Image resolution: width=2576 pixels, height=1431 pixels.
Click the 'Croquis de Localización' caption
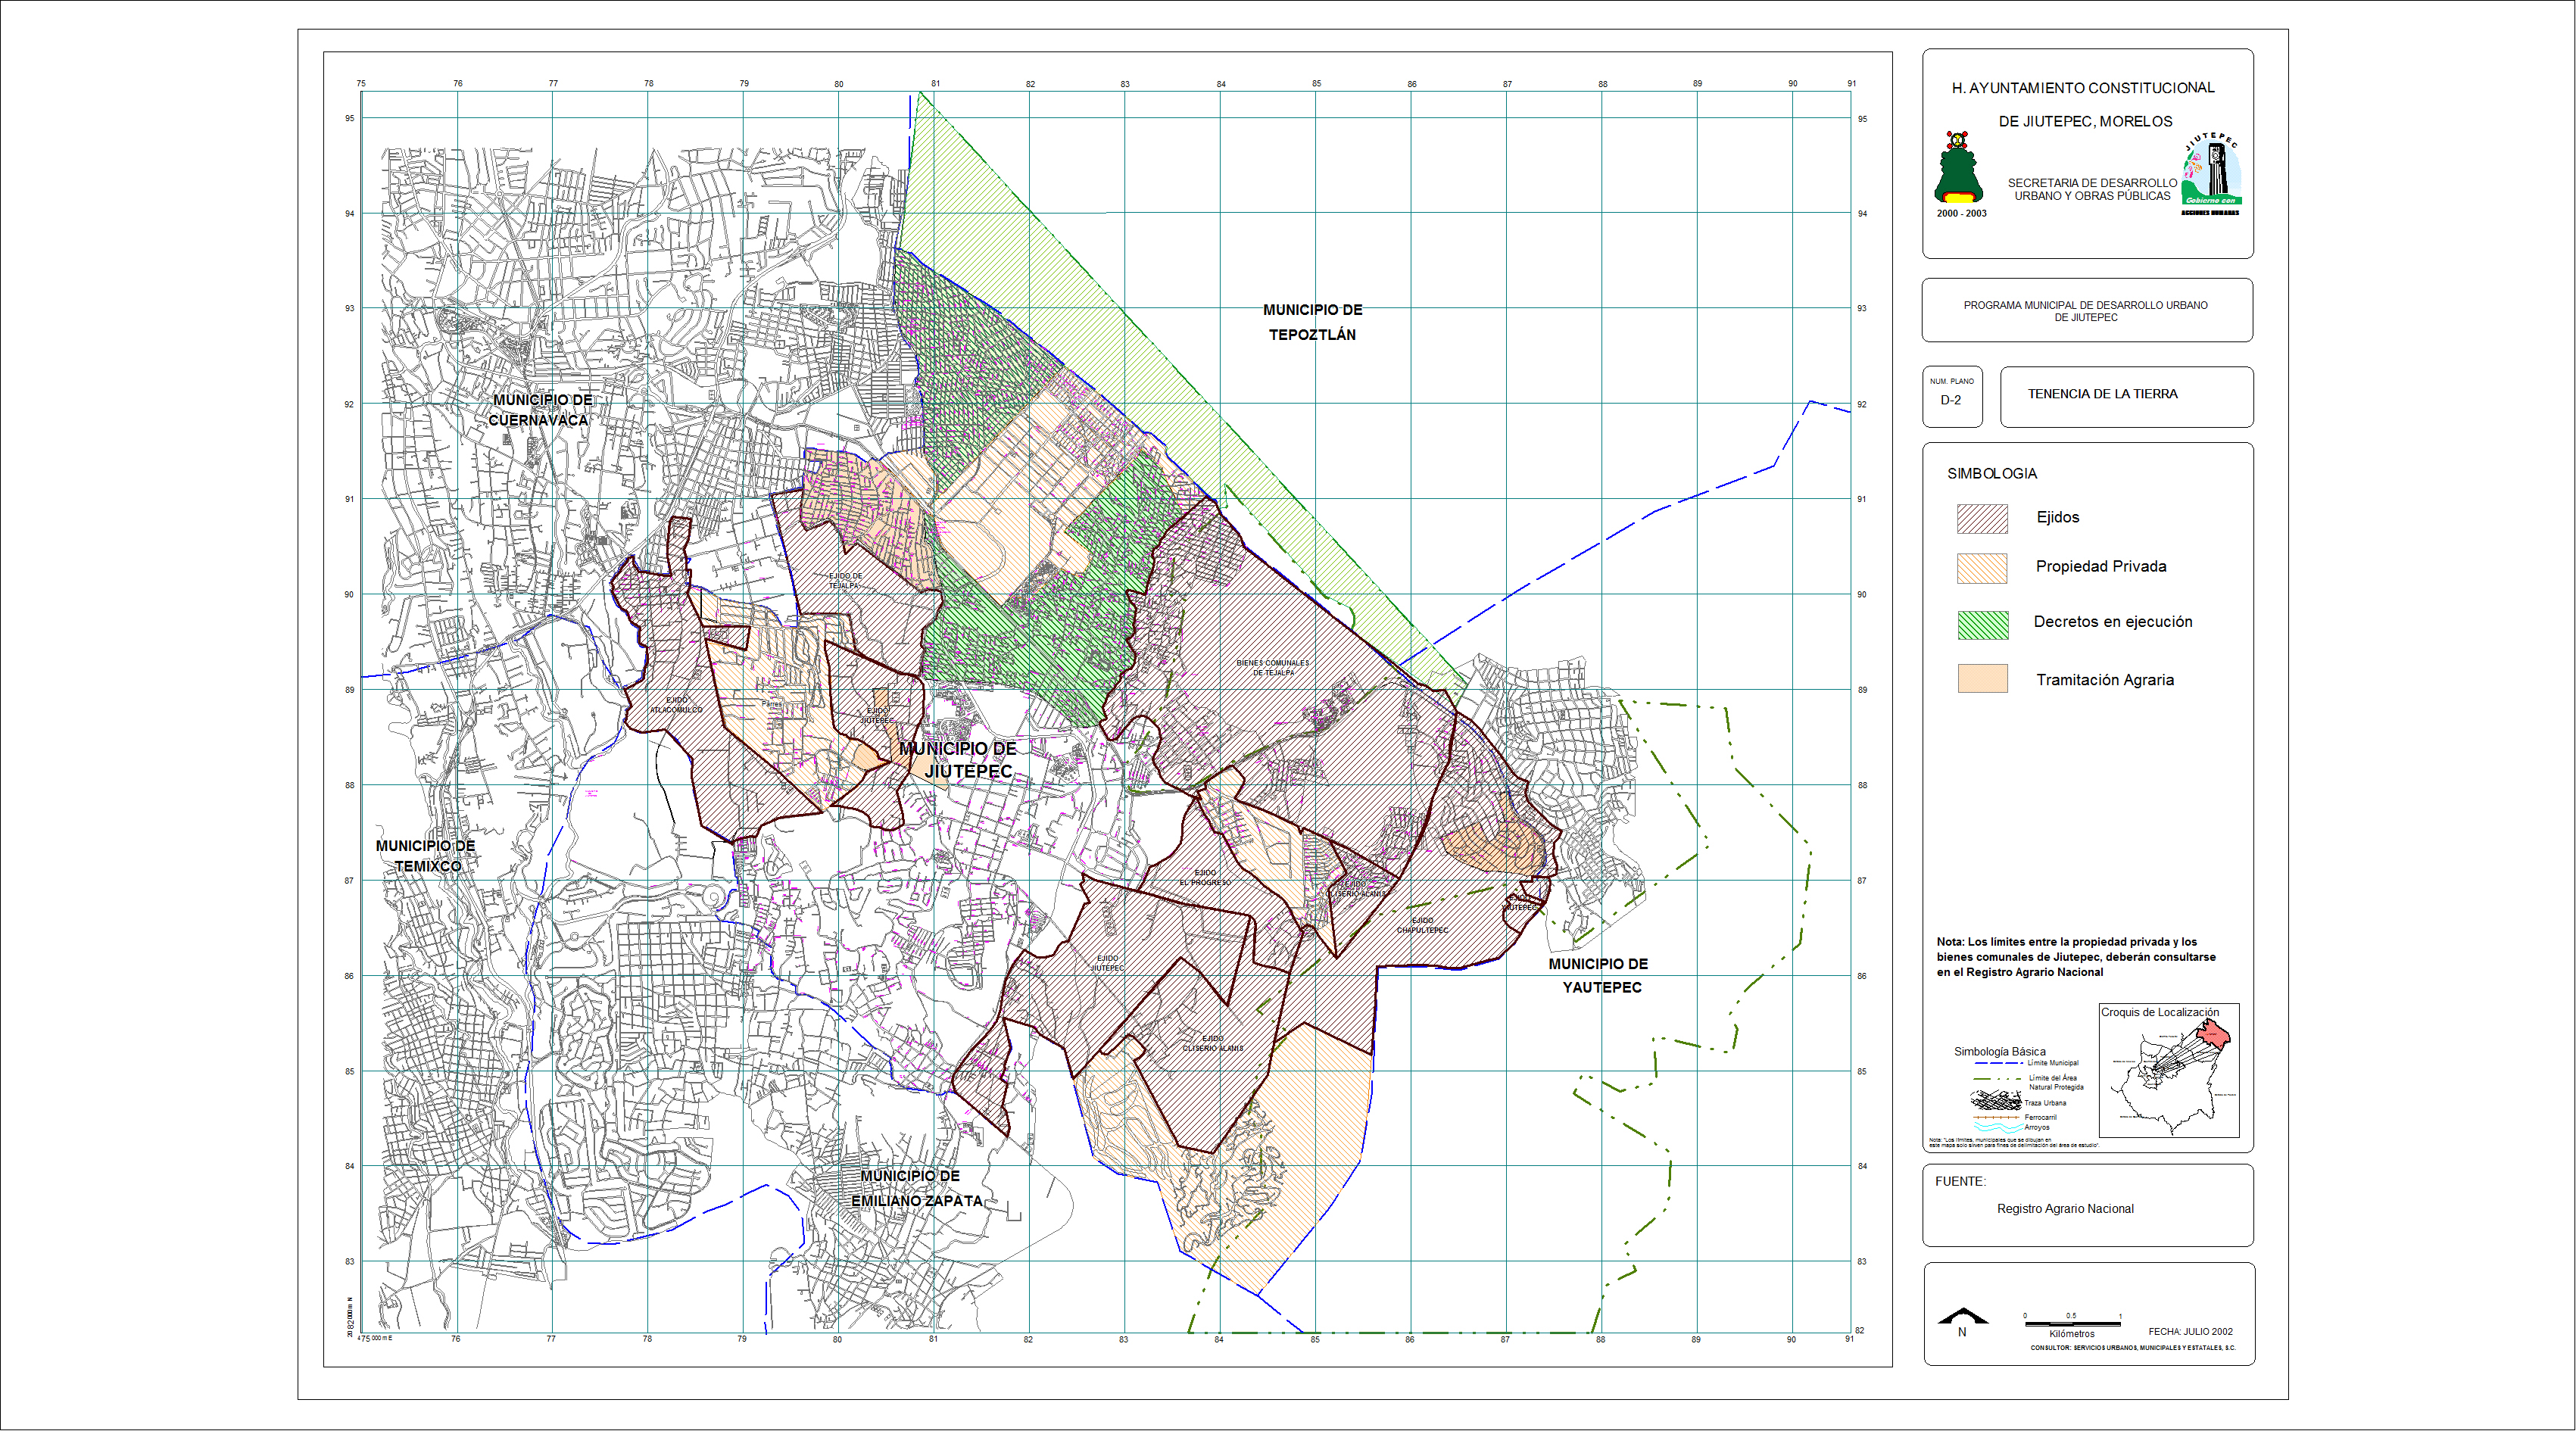coord(2160,1012)
